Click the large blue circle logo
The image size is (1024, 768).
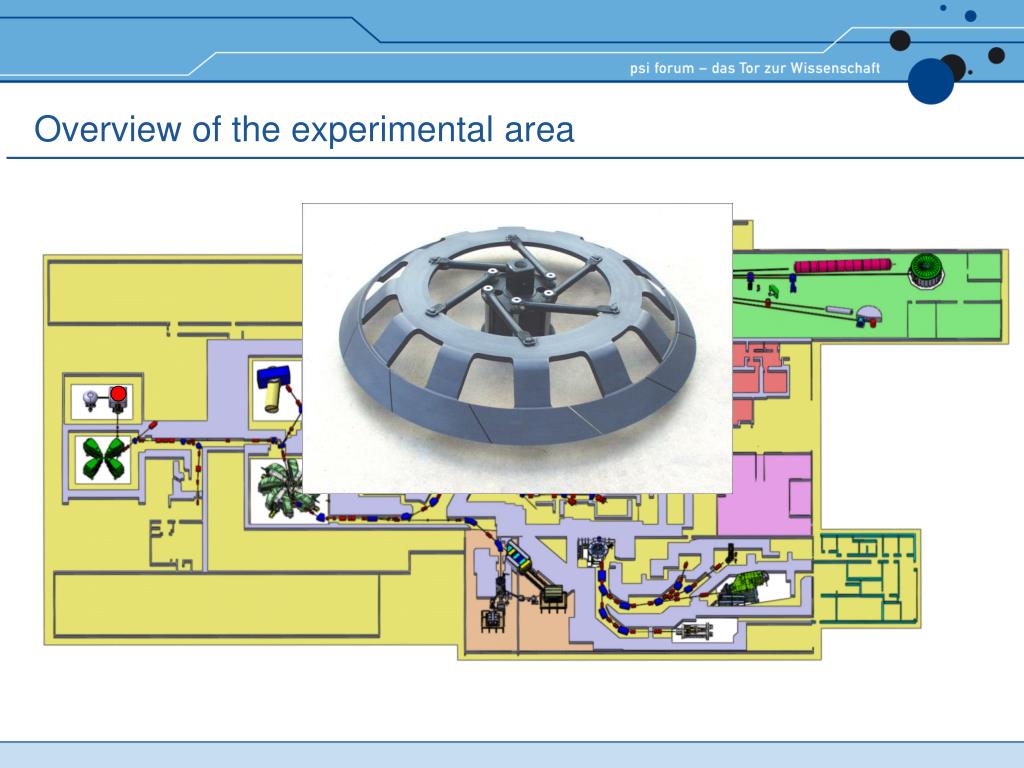pyautogui.click(x=931, y=81)
